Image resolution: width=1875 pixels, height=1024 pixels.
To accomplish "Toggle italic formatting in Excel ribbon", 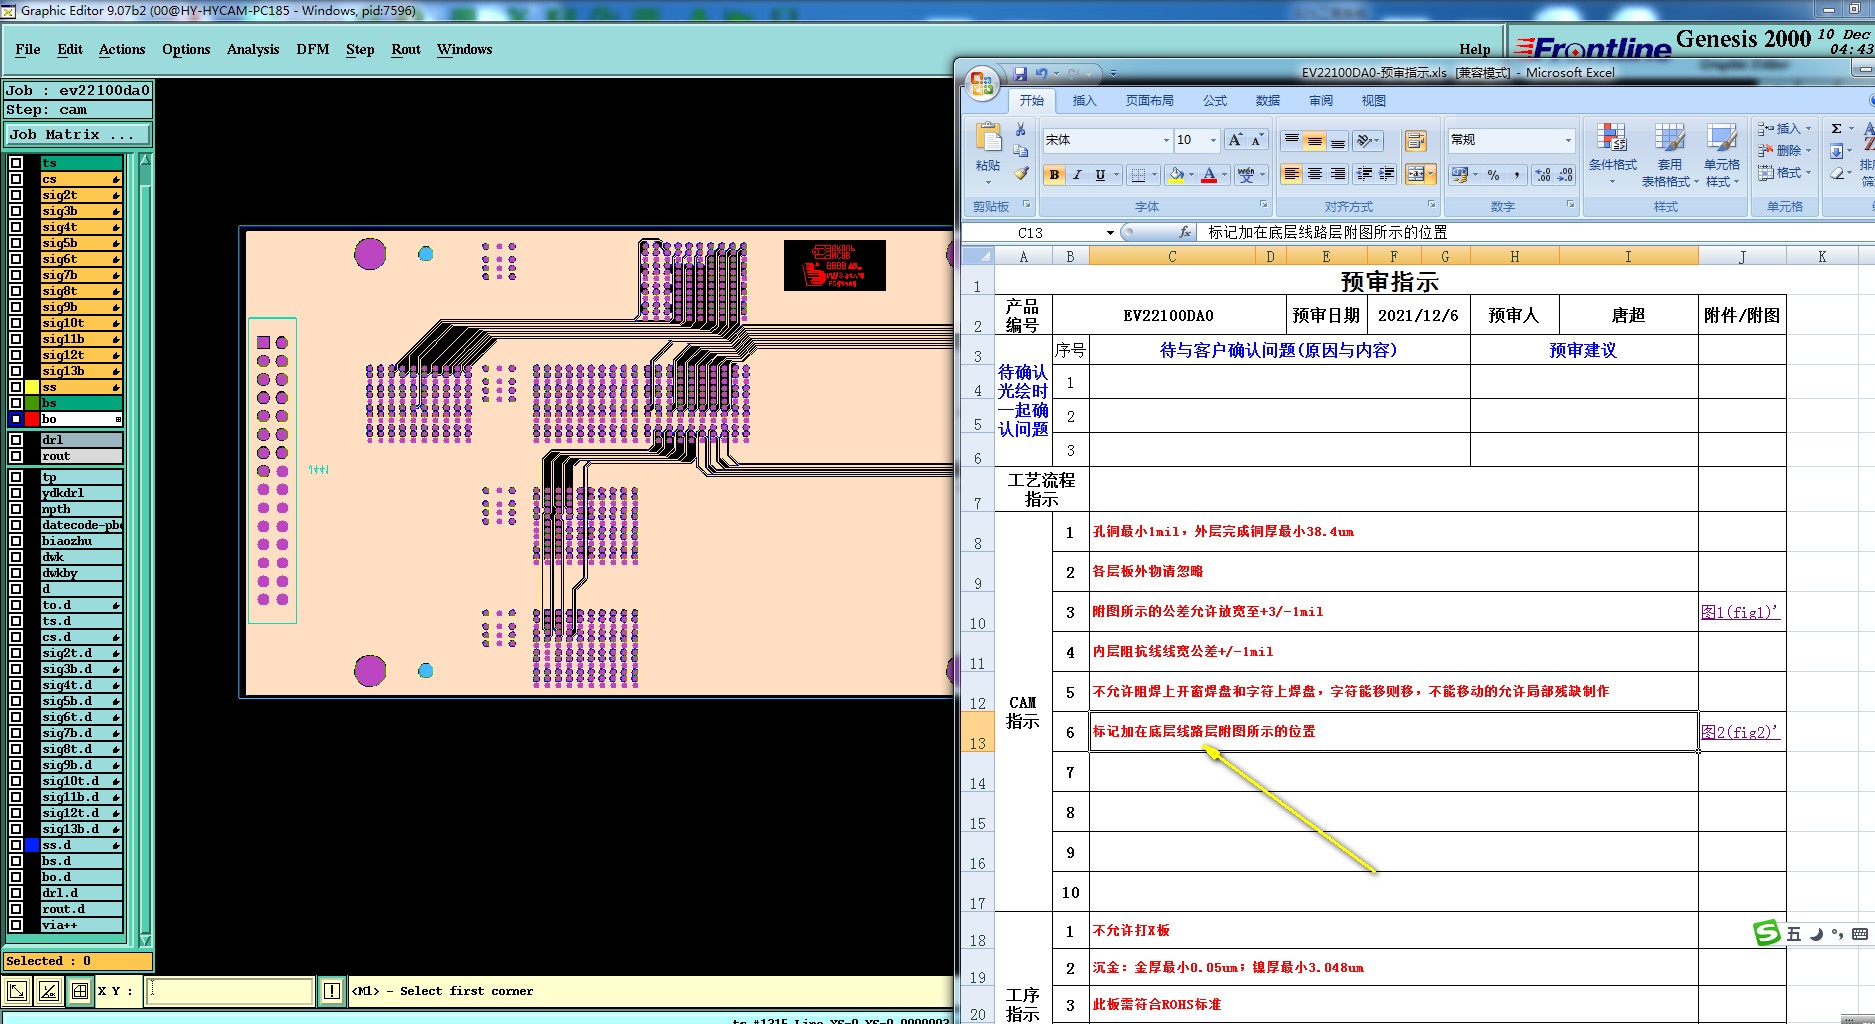I will point(1077,175).
